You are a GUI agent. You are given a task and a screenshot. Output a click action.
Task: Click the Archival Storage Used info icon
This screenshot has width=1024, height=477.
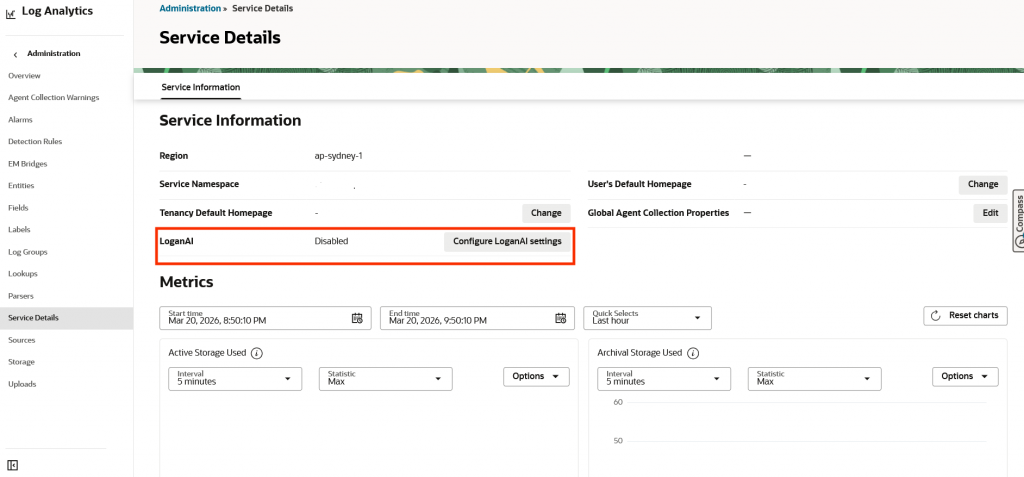(693, 353)
